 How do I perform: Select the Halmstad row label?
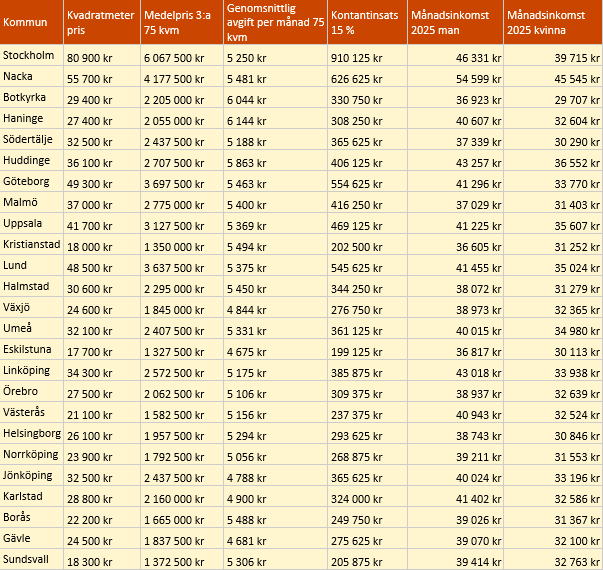point(32,286)
